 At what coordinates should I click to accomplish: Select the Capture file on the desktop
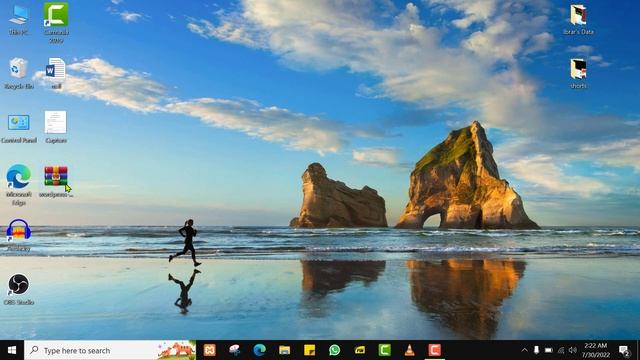pos(56,128)
